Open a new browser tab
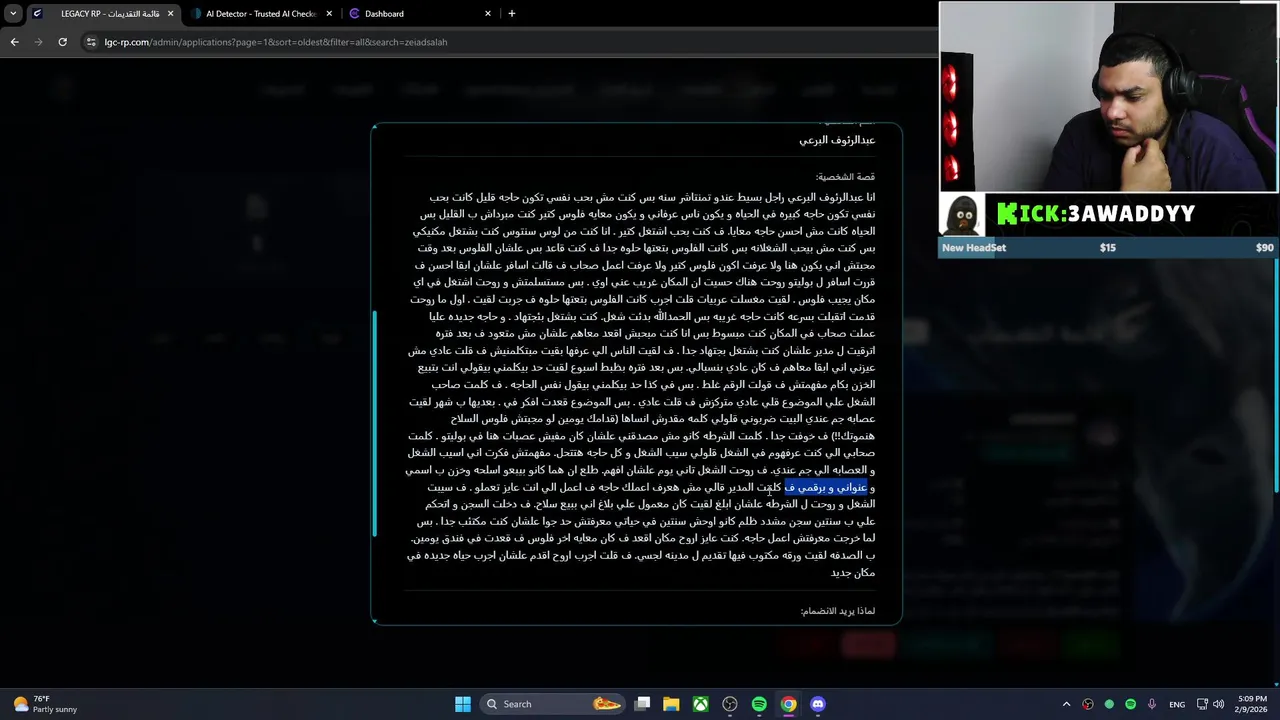Screen dimensions: 1280x720 [x=512, y=14]
